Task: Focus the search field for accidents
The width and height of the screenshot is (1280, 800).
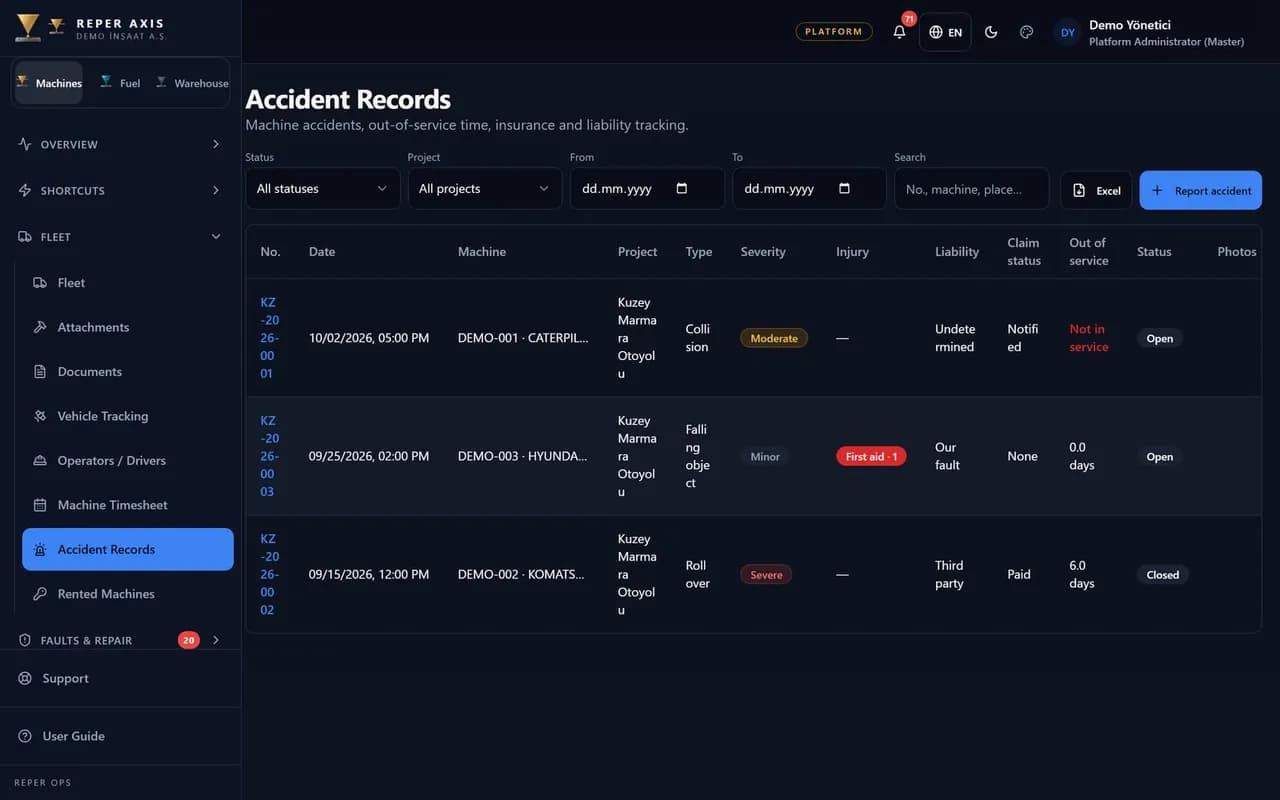Action: tap(971, 188)
